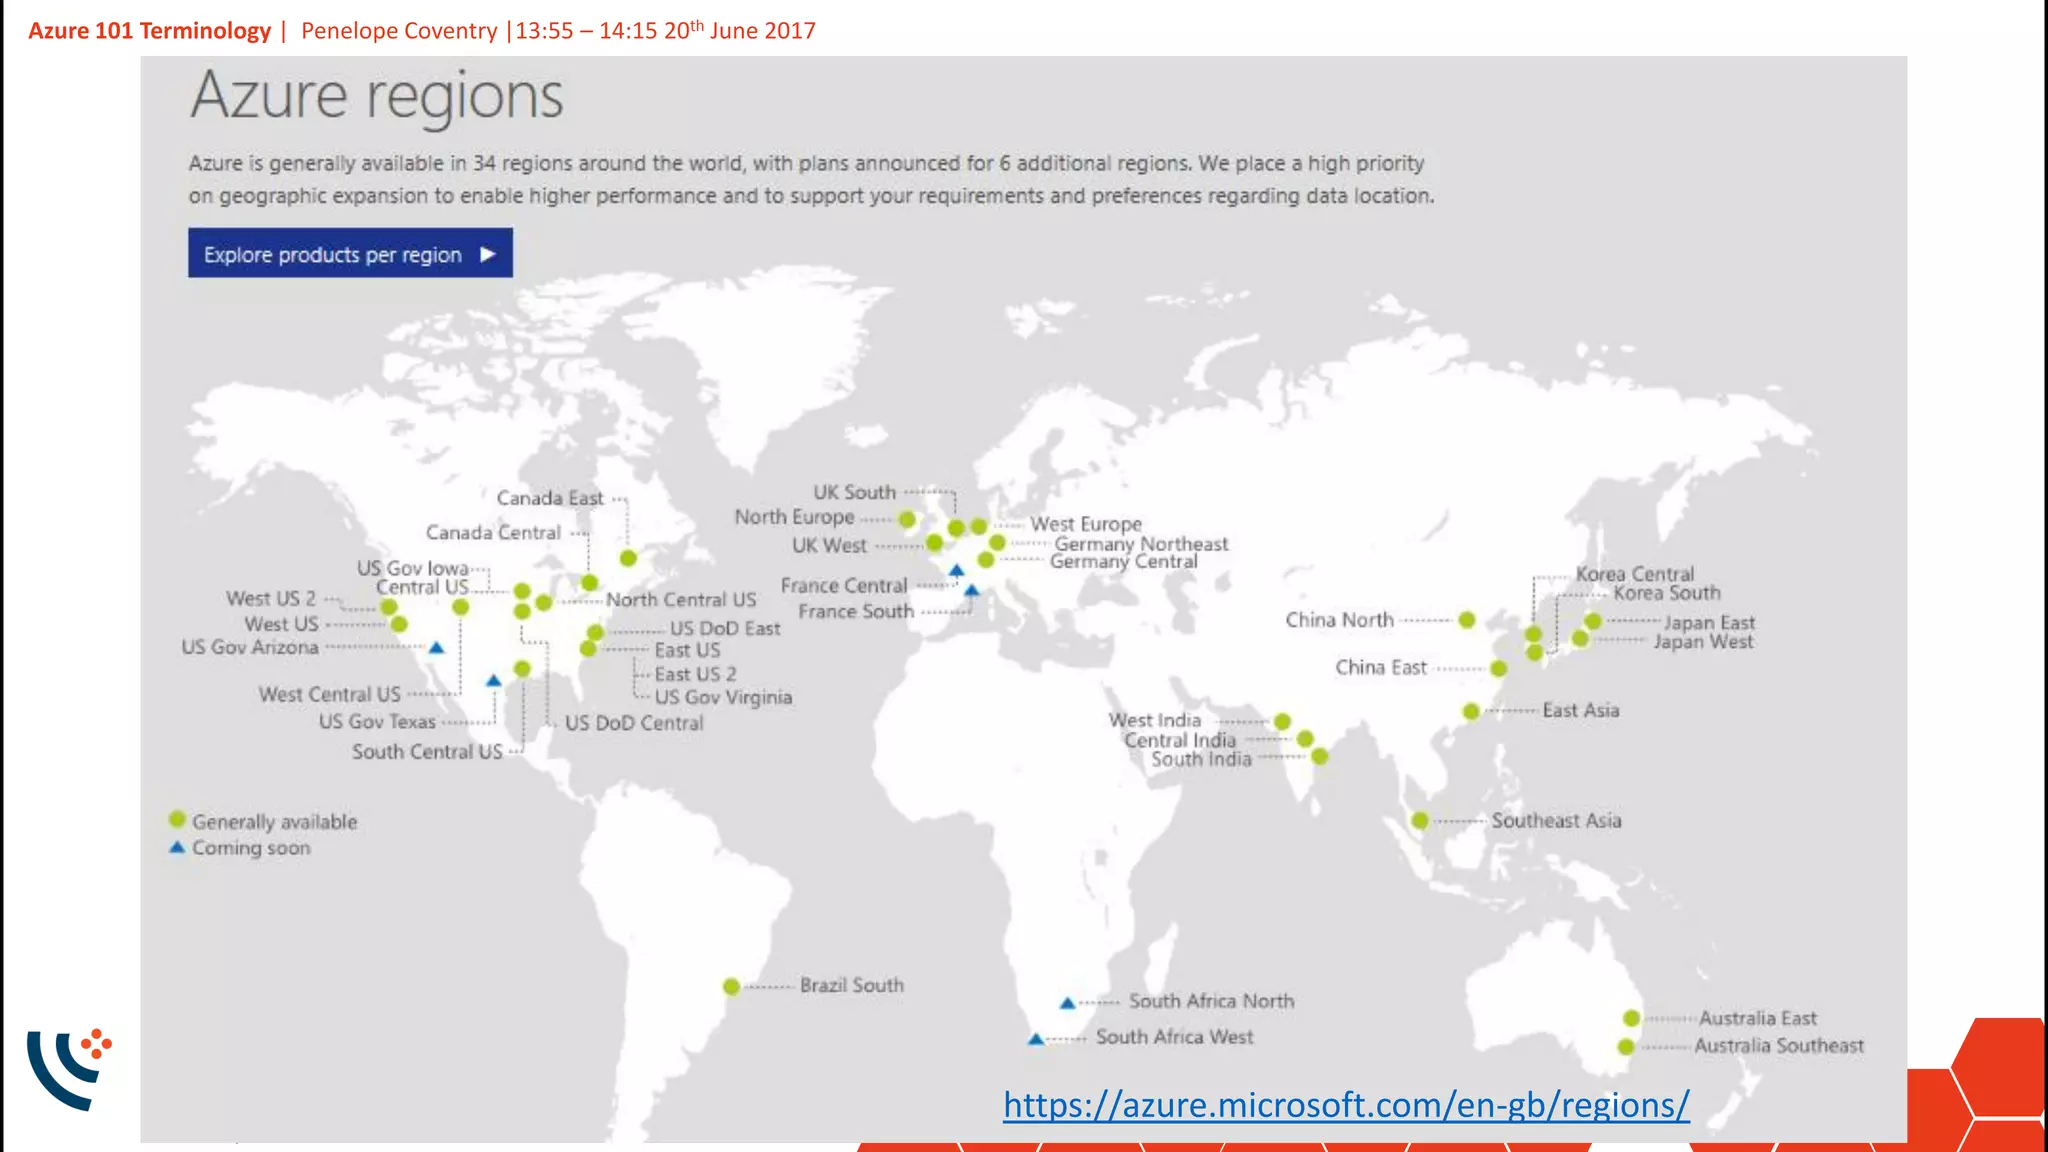The width and height of the screenshot is (2048, 1152).
Task: Click the US Gov Virginia label
Action: point(723,698)
